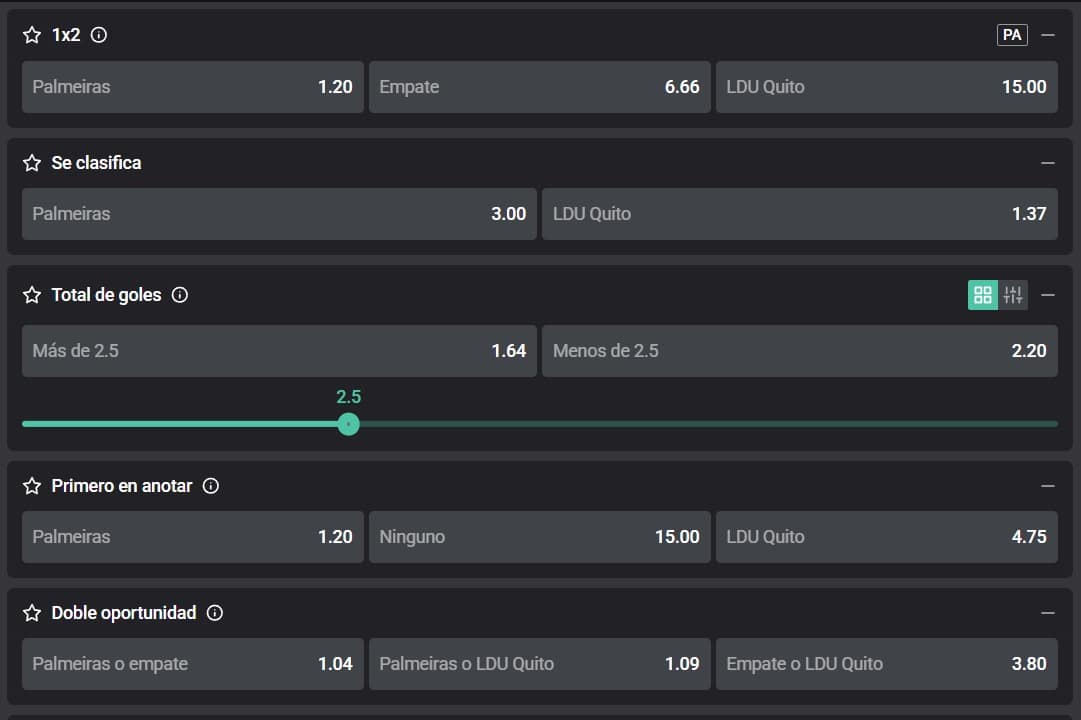Switch Total de goles to slider view

pyautogui.click(x=1013, y=295)
